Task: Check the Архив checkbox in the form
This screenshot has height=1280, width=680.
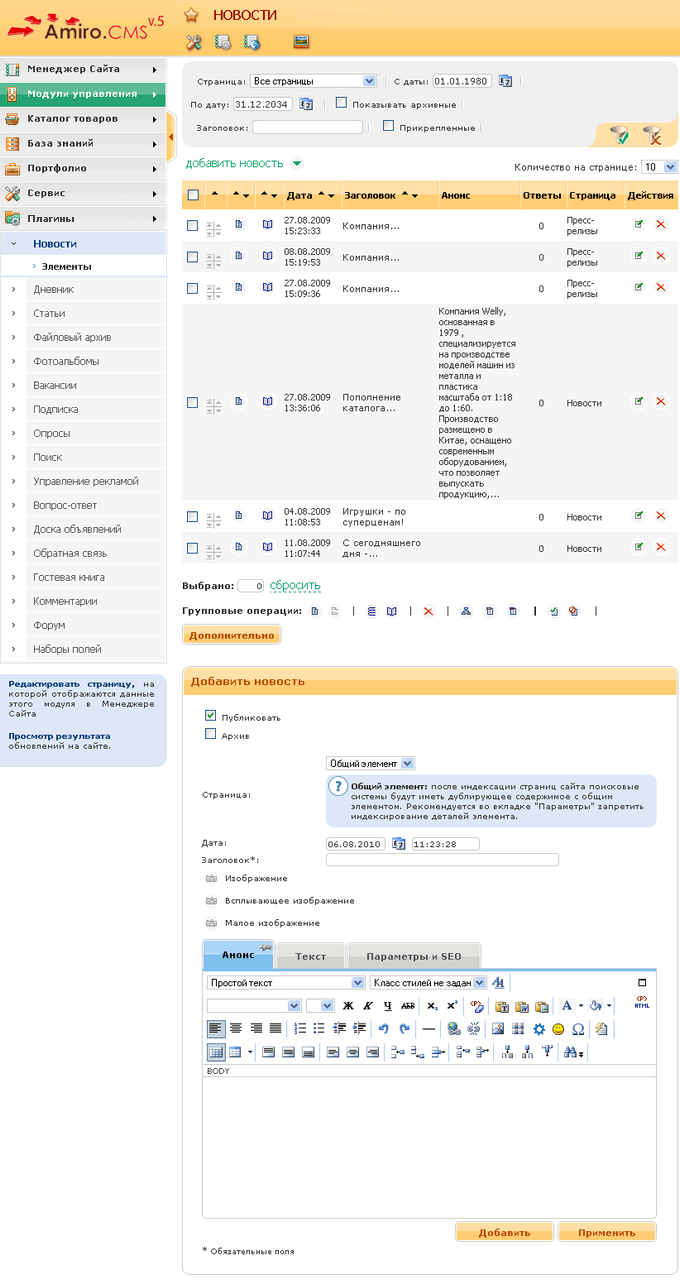Action: (210, 734)
